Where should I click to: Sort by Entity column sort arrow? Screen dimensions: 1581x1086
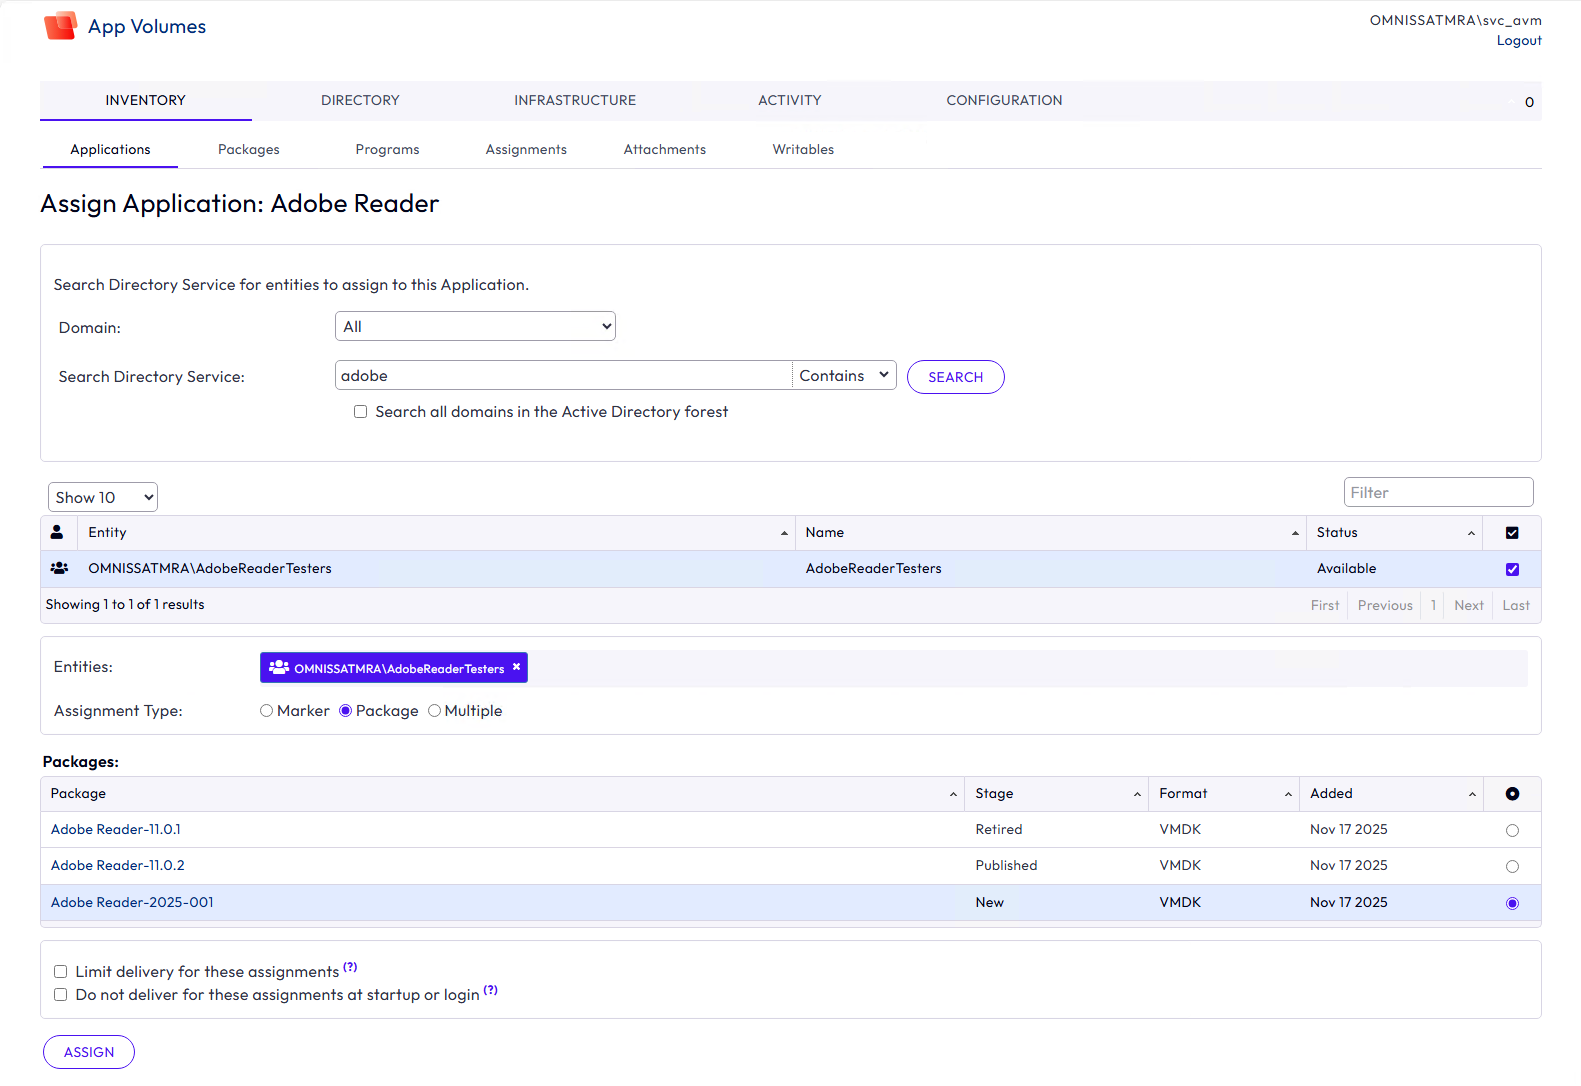pos(784,533)
